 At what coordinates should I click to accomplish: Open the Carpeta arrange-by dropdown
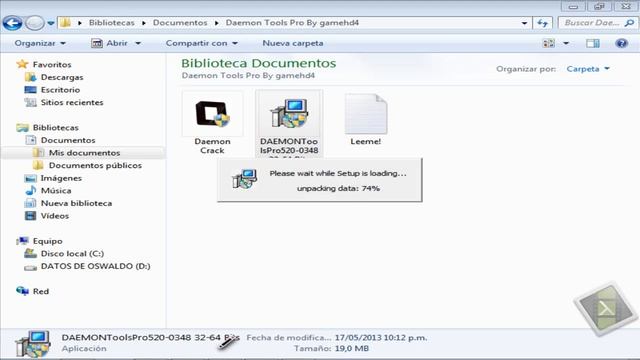pos(588,69)
